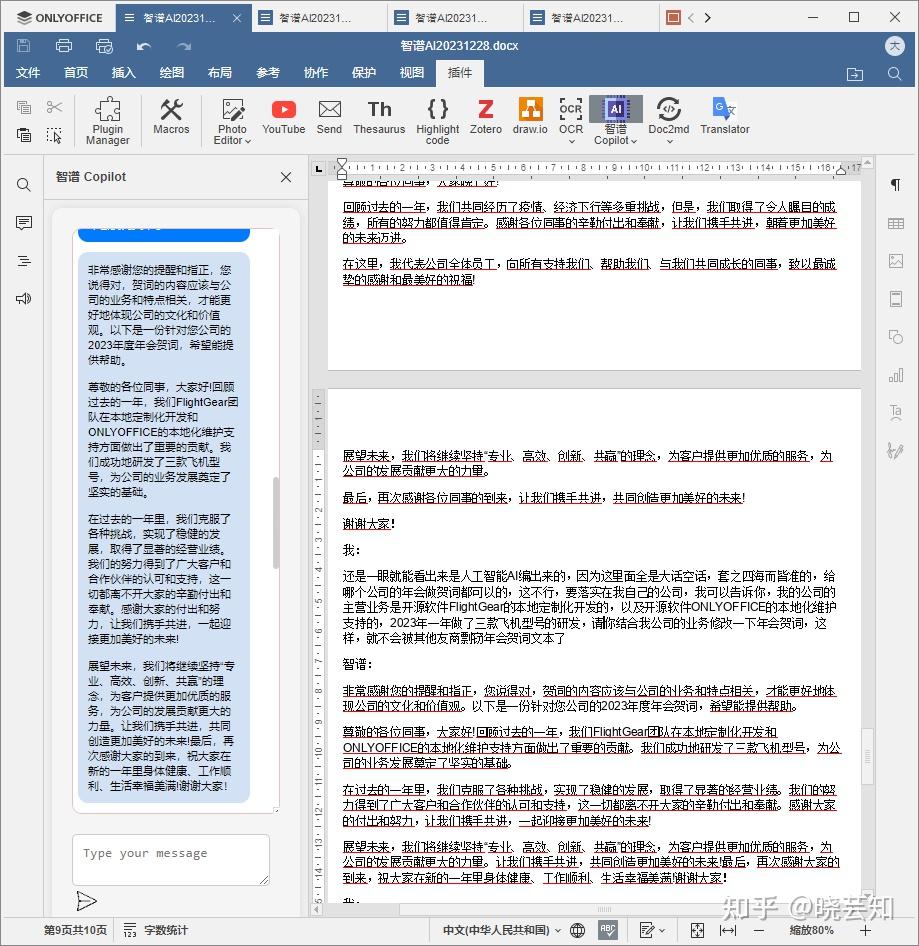Launch the draw.io plugin
The image size is (919, 946).
(x=530, y=116)
